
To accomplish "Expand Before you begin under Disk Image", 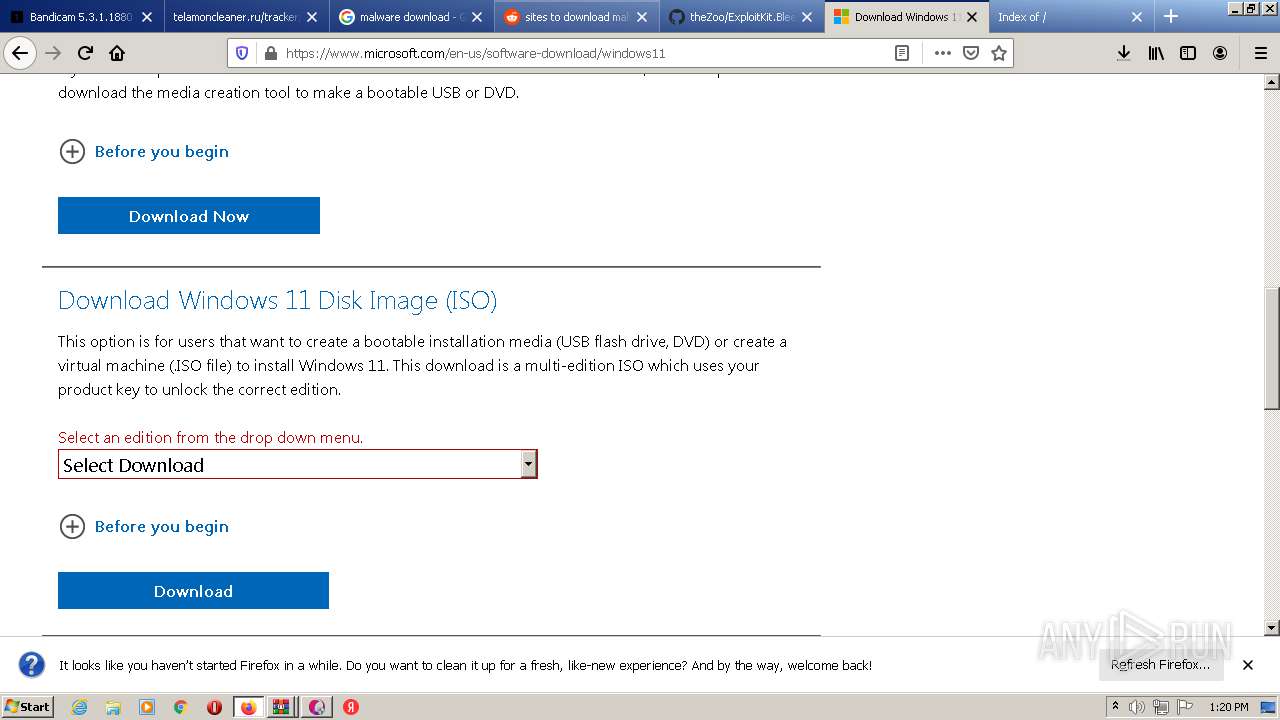I will (x=144, y=526).
